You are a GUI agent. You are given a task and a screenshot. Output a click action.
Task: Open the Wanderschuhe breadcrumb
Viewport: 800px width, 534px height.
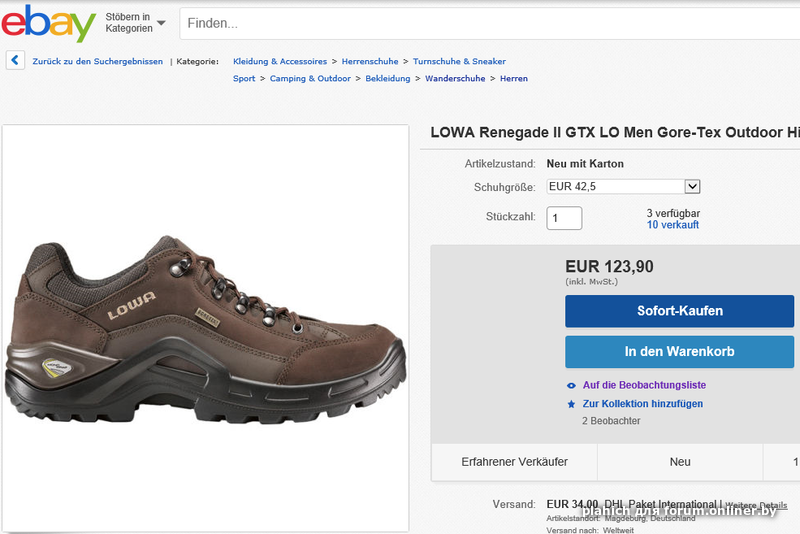coord(455,79)
